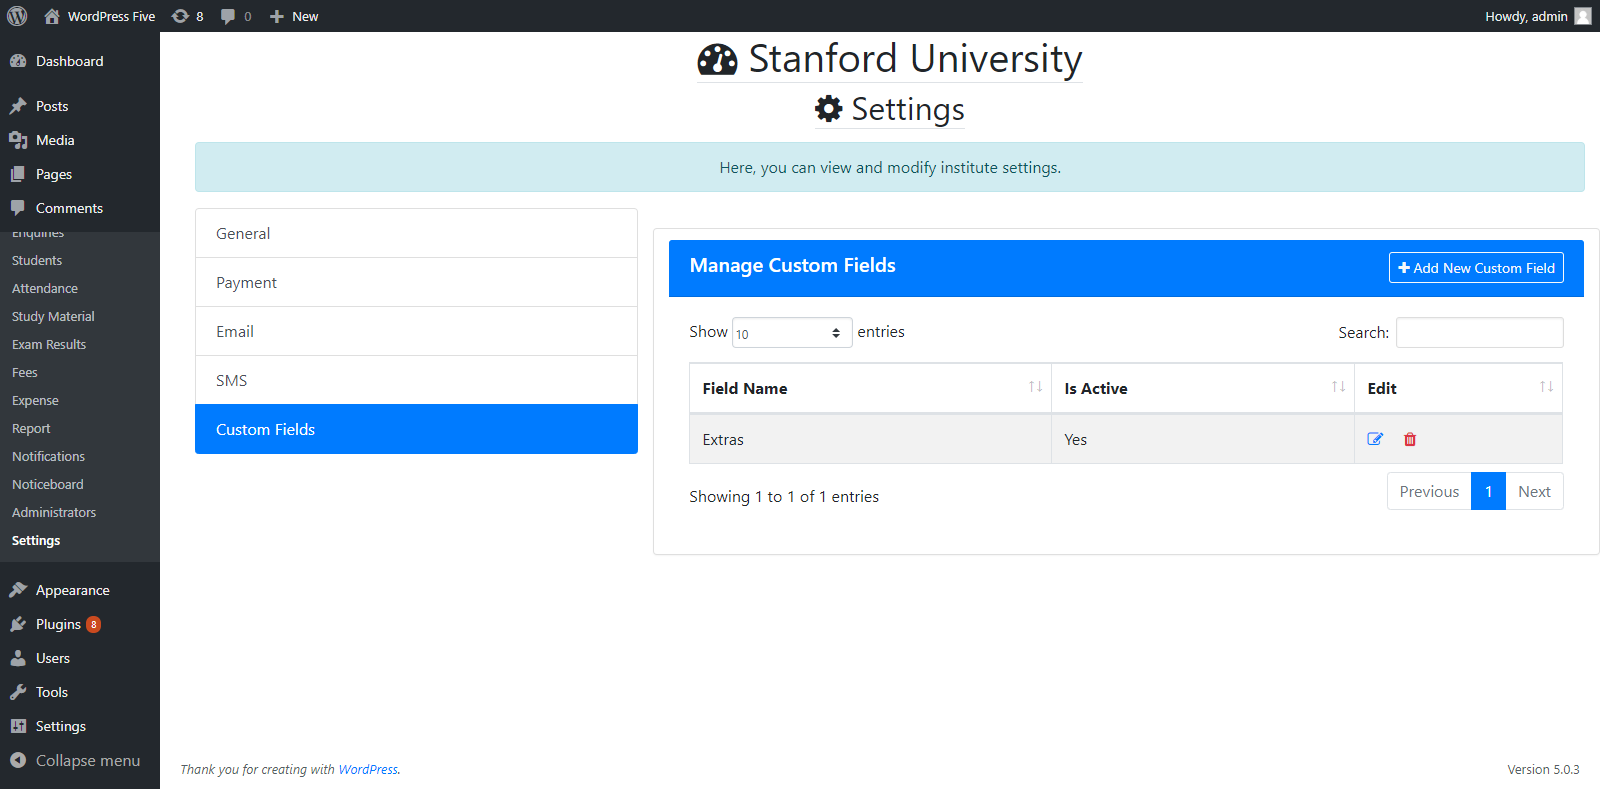Click the Collapse menu arrow icon

click(x=18, y=760)
